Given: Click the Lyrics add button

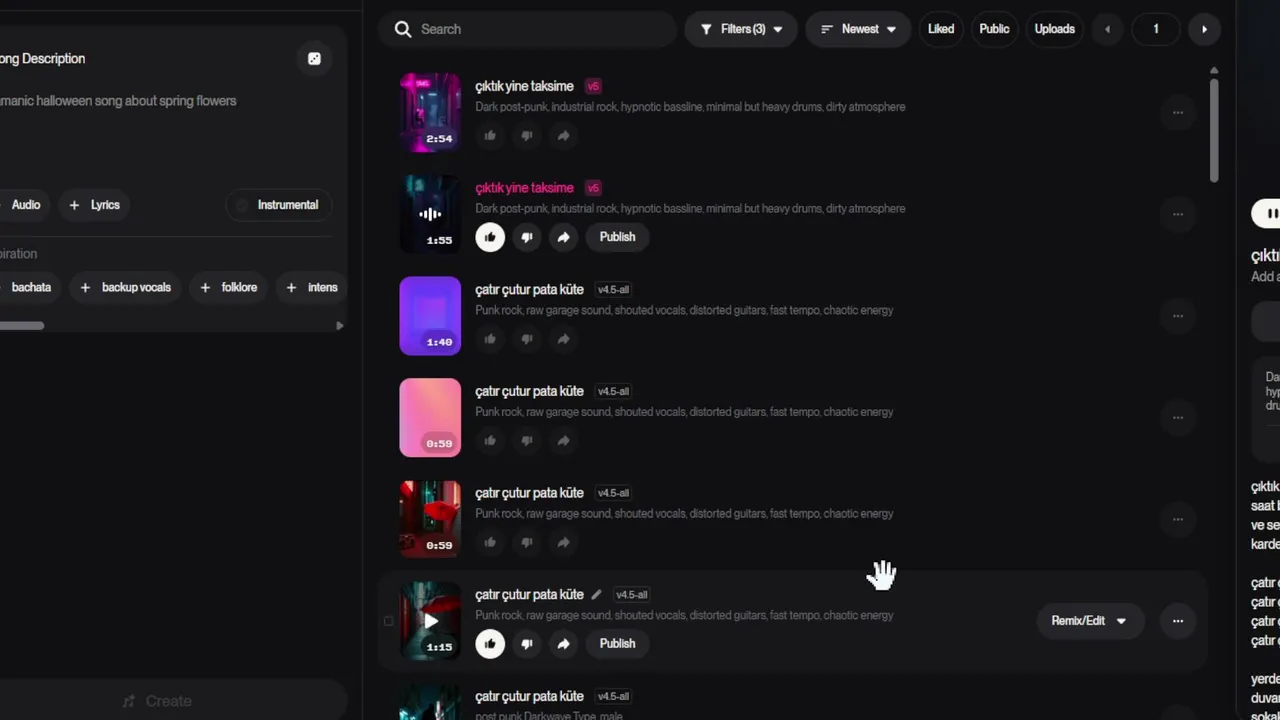Looking at the screenshot, I should pyautogui.click(x=94, y=205).
